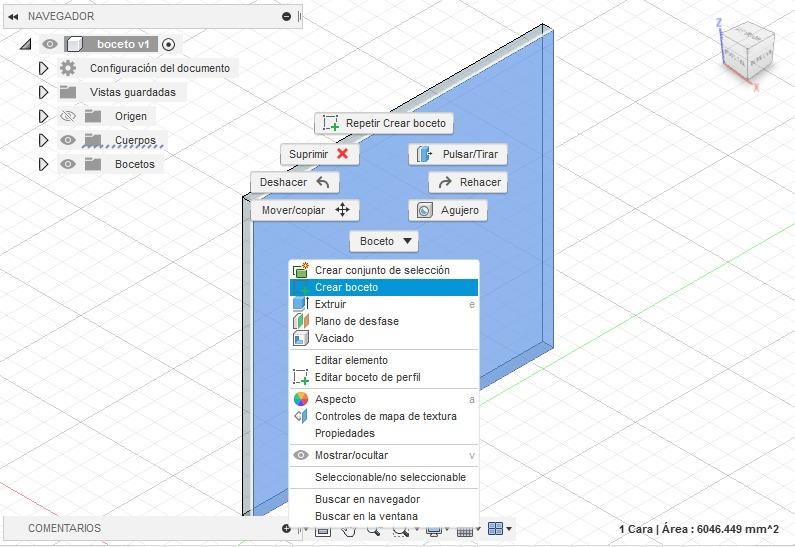Viewport: 795px width, 547px height.
Task: Activate boceto v1 with its radio button
Action: pyautogui.click(x=169, y=45)
